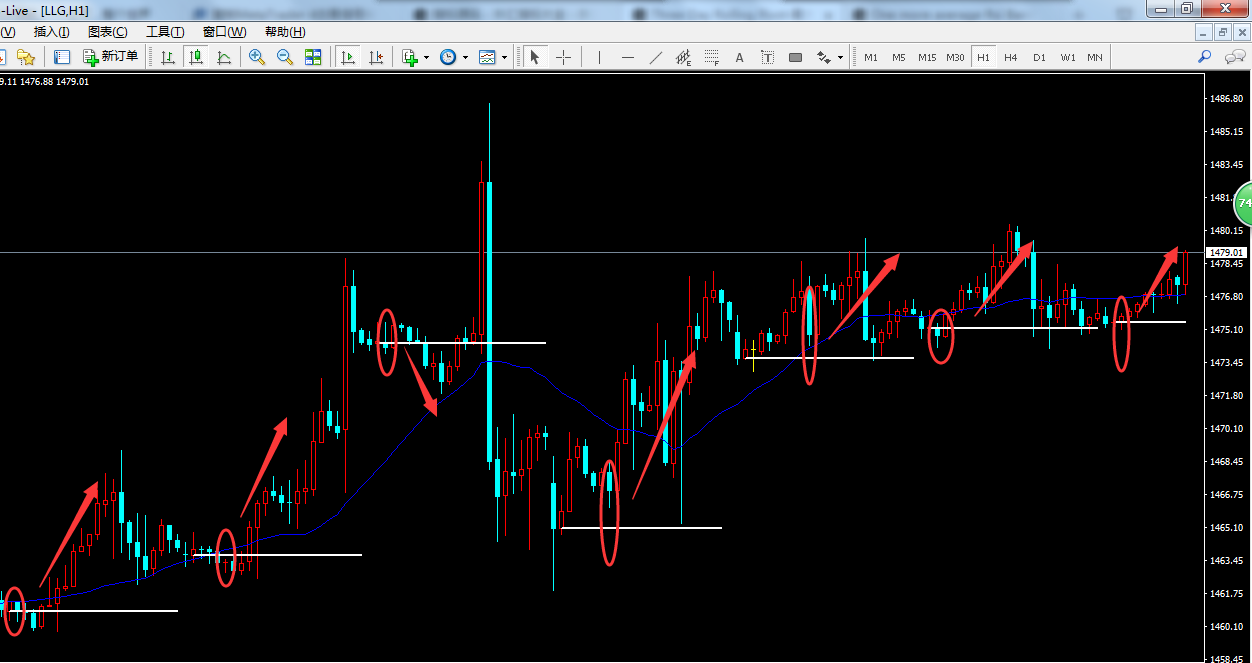Select the Fibonacci retracement tool

point(712,57)
